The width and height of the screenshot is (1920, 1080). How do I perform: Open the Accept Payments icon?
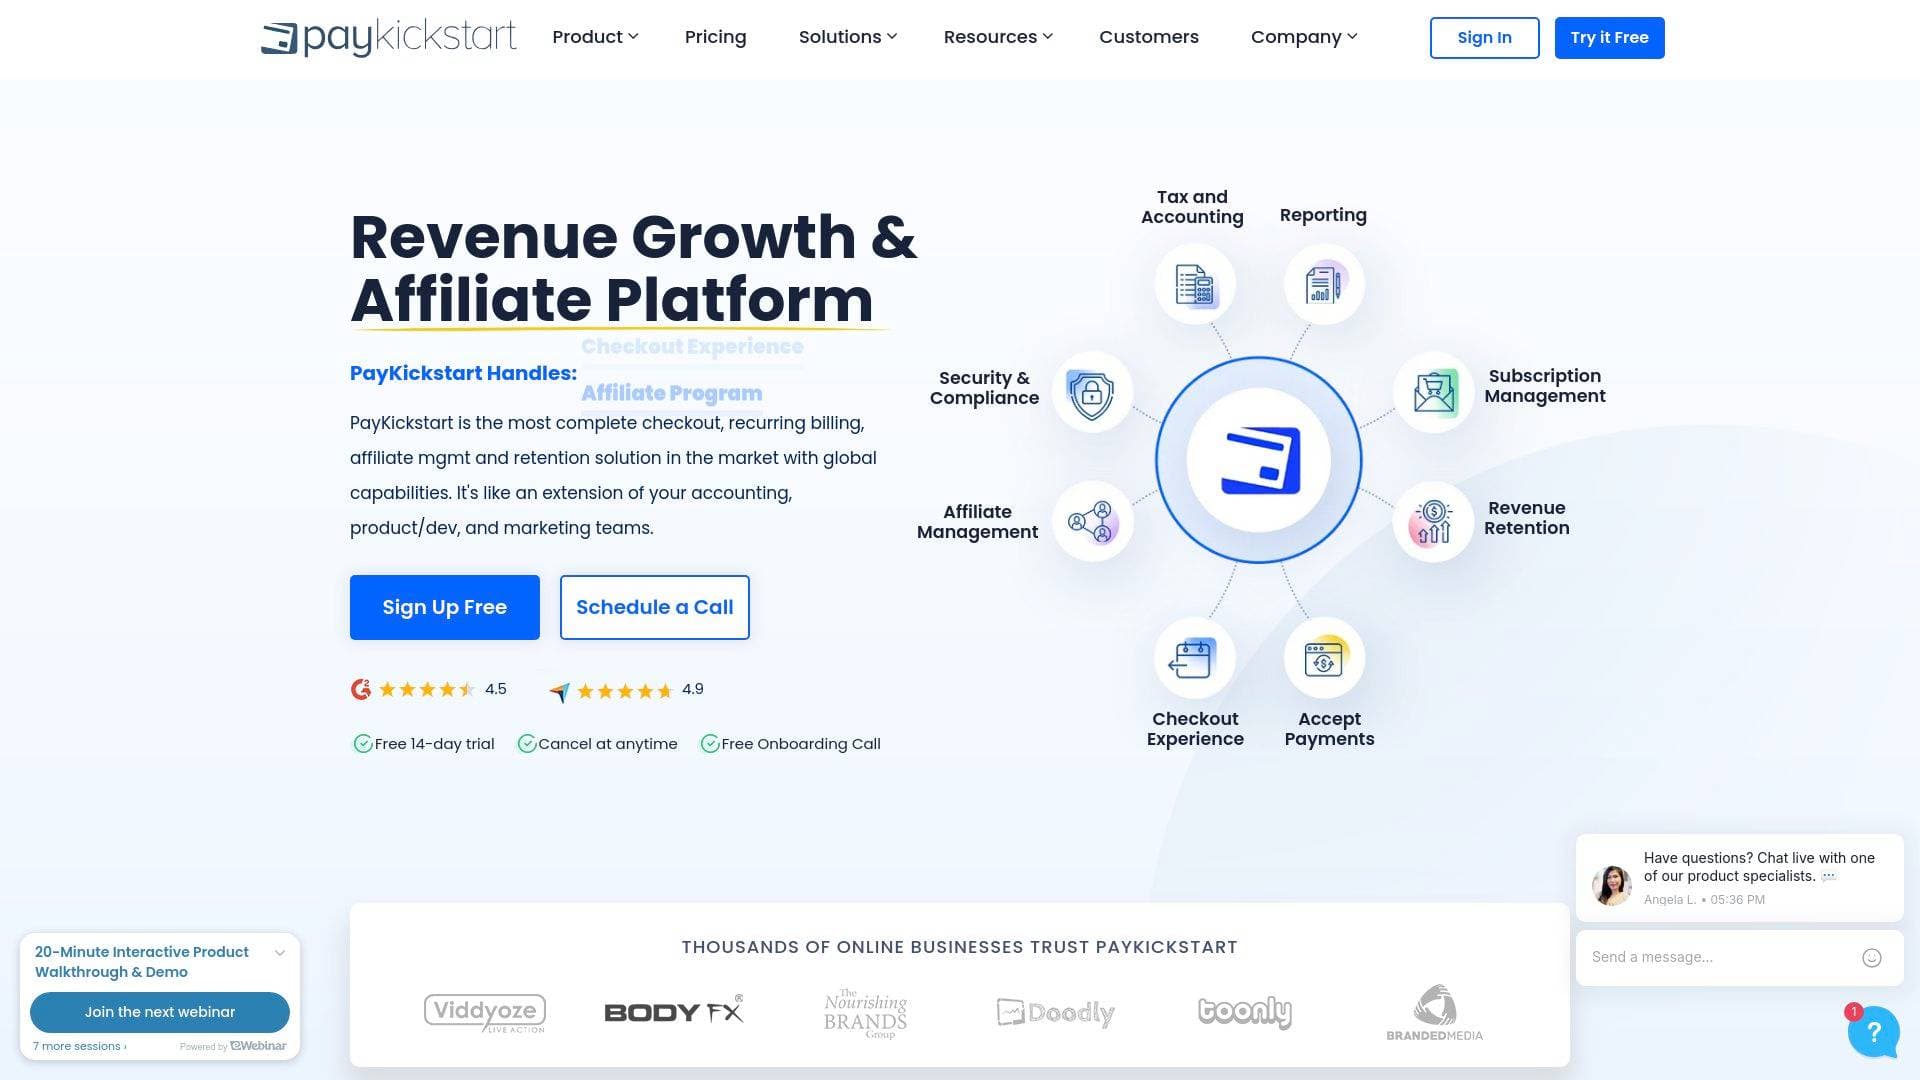pos(1324,659)
